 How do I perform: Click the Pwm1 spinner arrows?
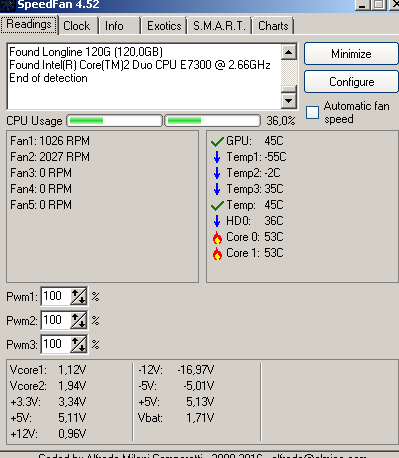79,296
